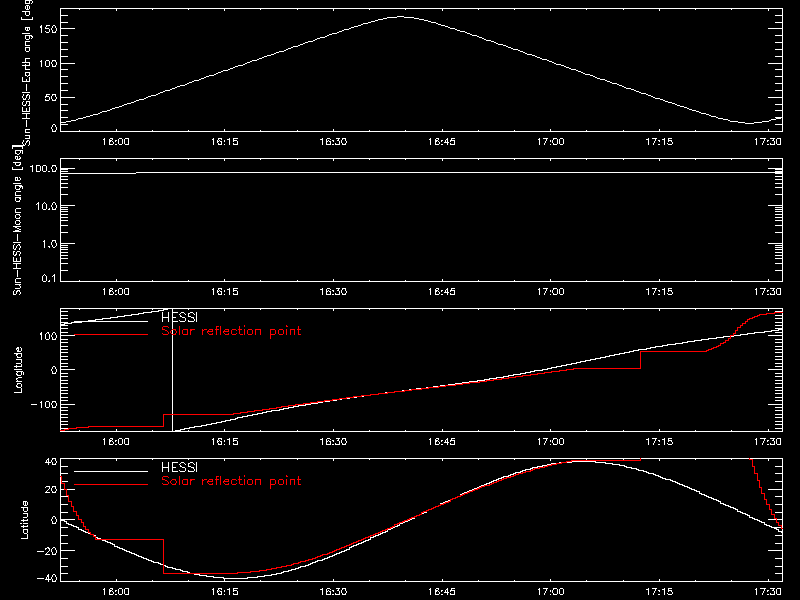This screenshot has height=600, width=800.
Task: Select HESSI legend label in Latitude plot
Action: tap(179, 467)
